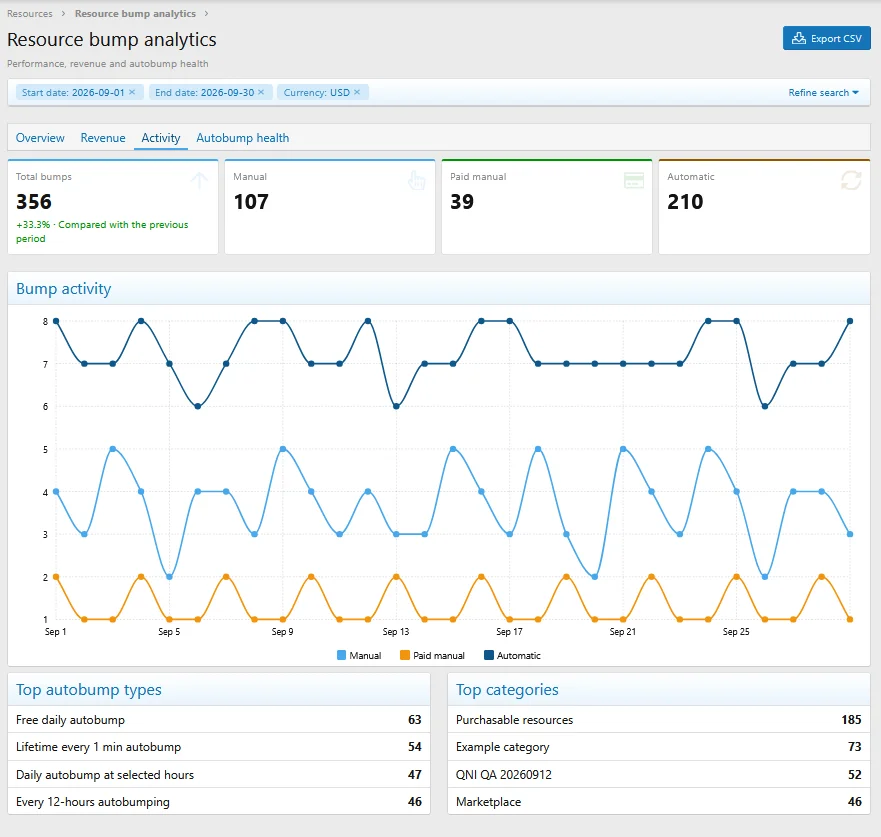This screenshot has height=837, width=881.
Task: Click the Total bumps value 356
Action: click(x=34, y=202)
